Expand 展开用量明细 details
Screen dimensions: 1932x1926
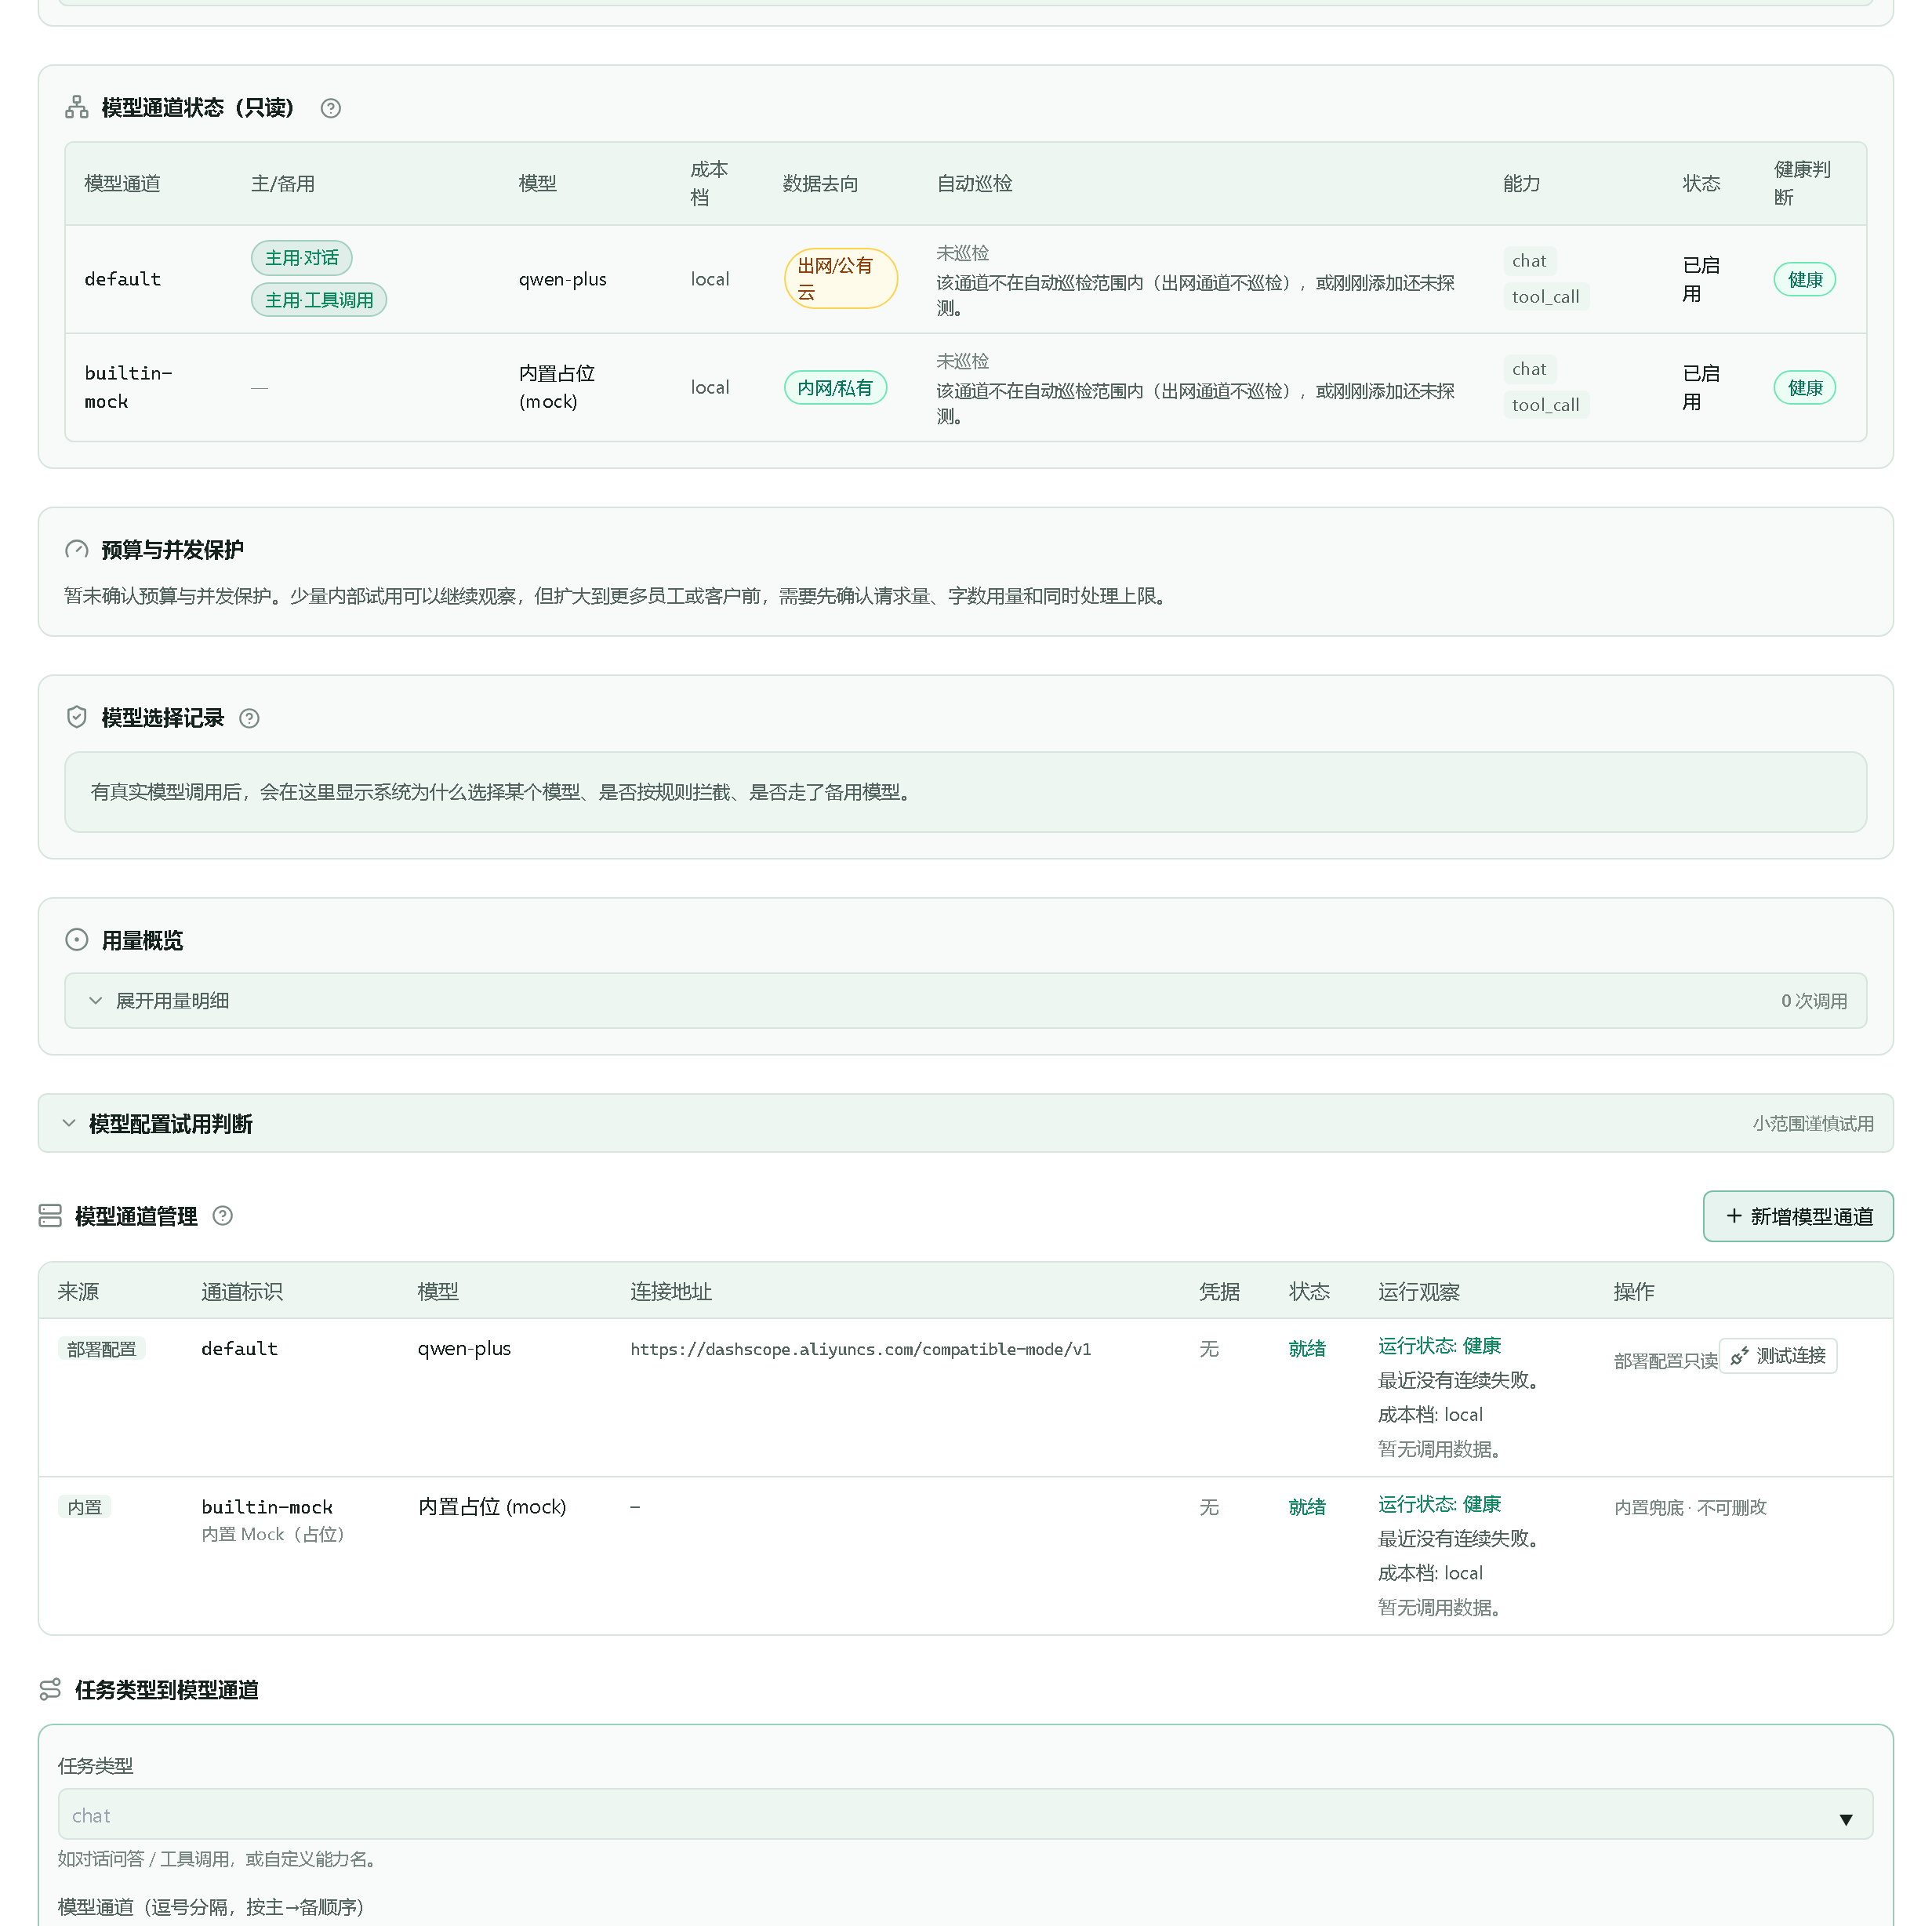[x=966, y=1001]
